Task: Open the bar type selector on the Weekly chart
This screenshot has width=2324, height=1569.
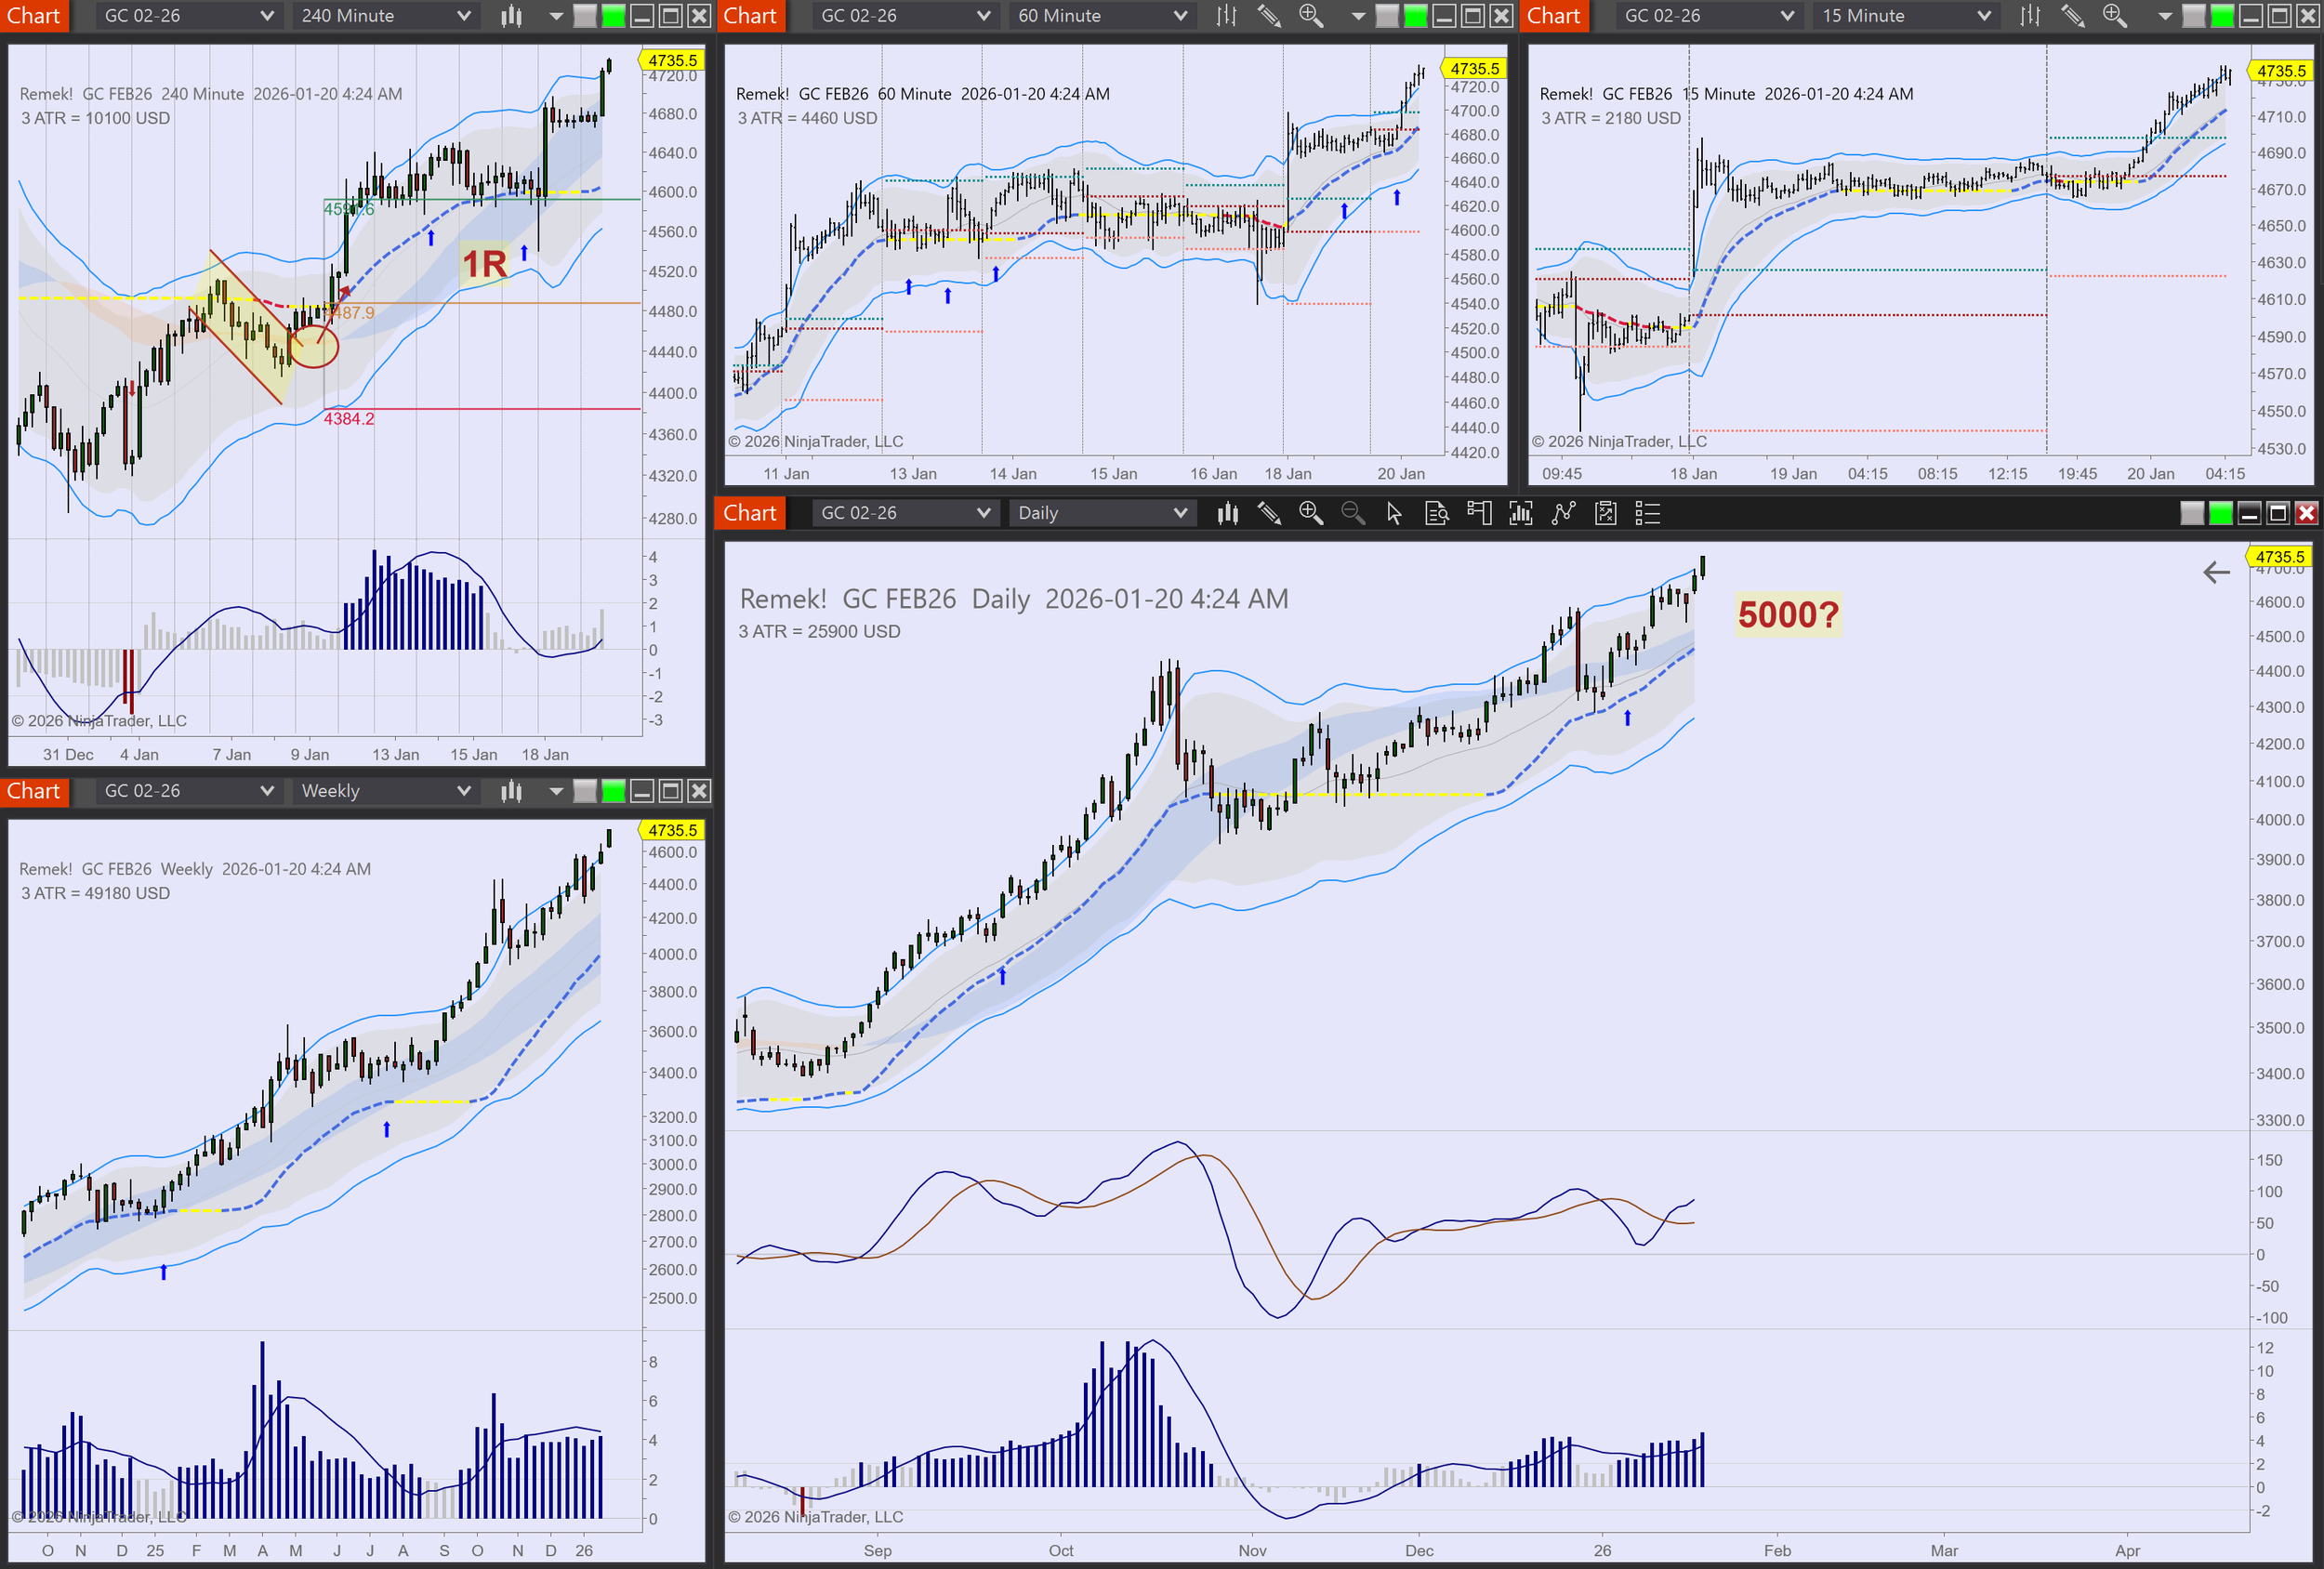Action: 511,791
